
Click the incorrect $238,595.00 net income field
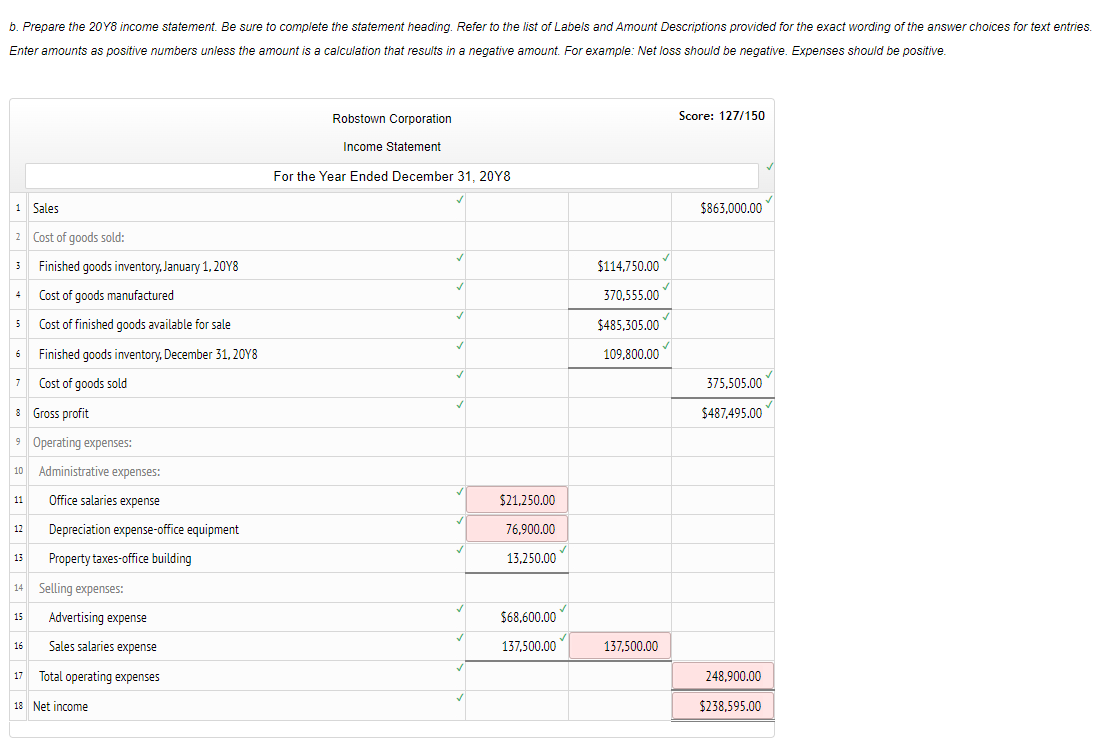coord(723,706)
